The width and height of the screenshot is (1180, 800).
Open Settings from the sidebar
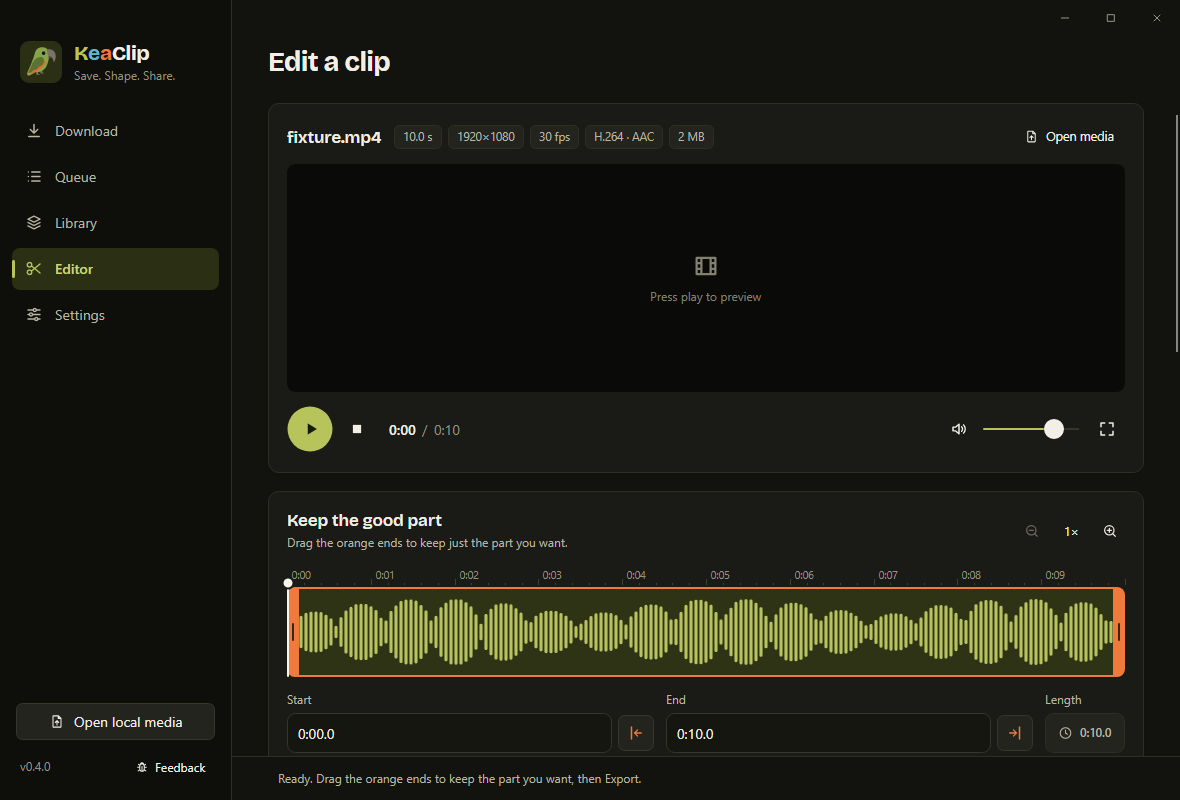click(x=115, y=315)
